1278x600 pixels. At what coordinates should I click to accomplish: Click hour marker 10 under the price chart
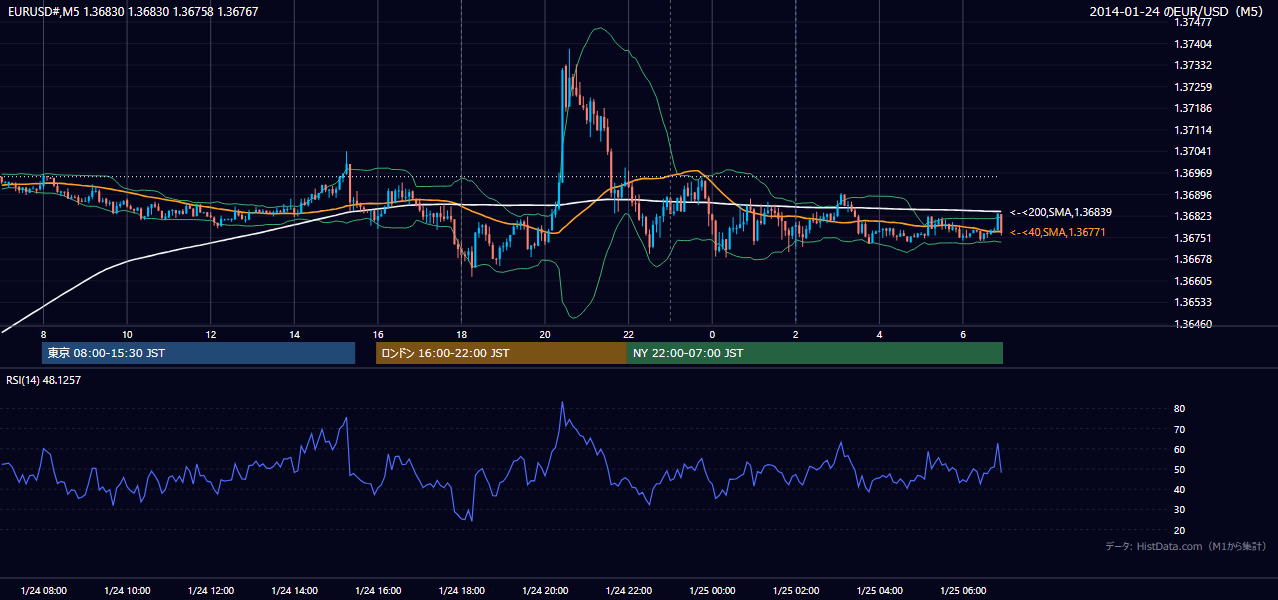tap(127, 333)
